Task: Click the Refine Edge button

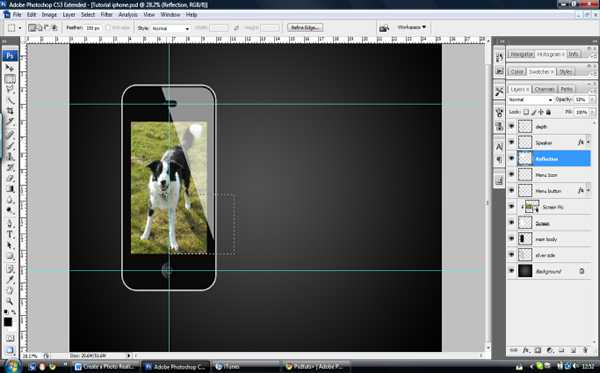Action: pyautogui.click(x=305, y=28)
